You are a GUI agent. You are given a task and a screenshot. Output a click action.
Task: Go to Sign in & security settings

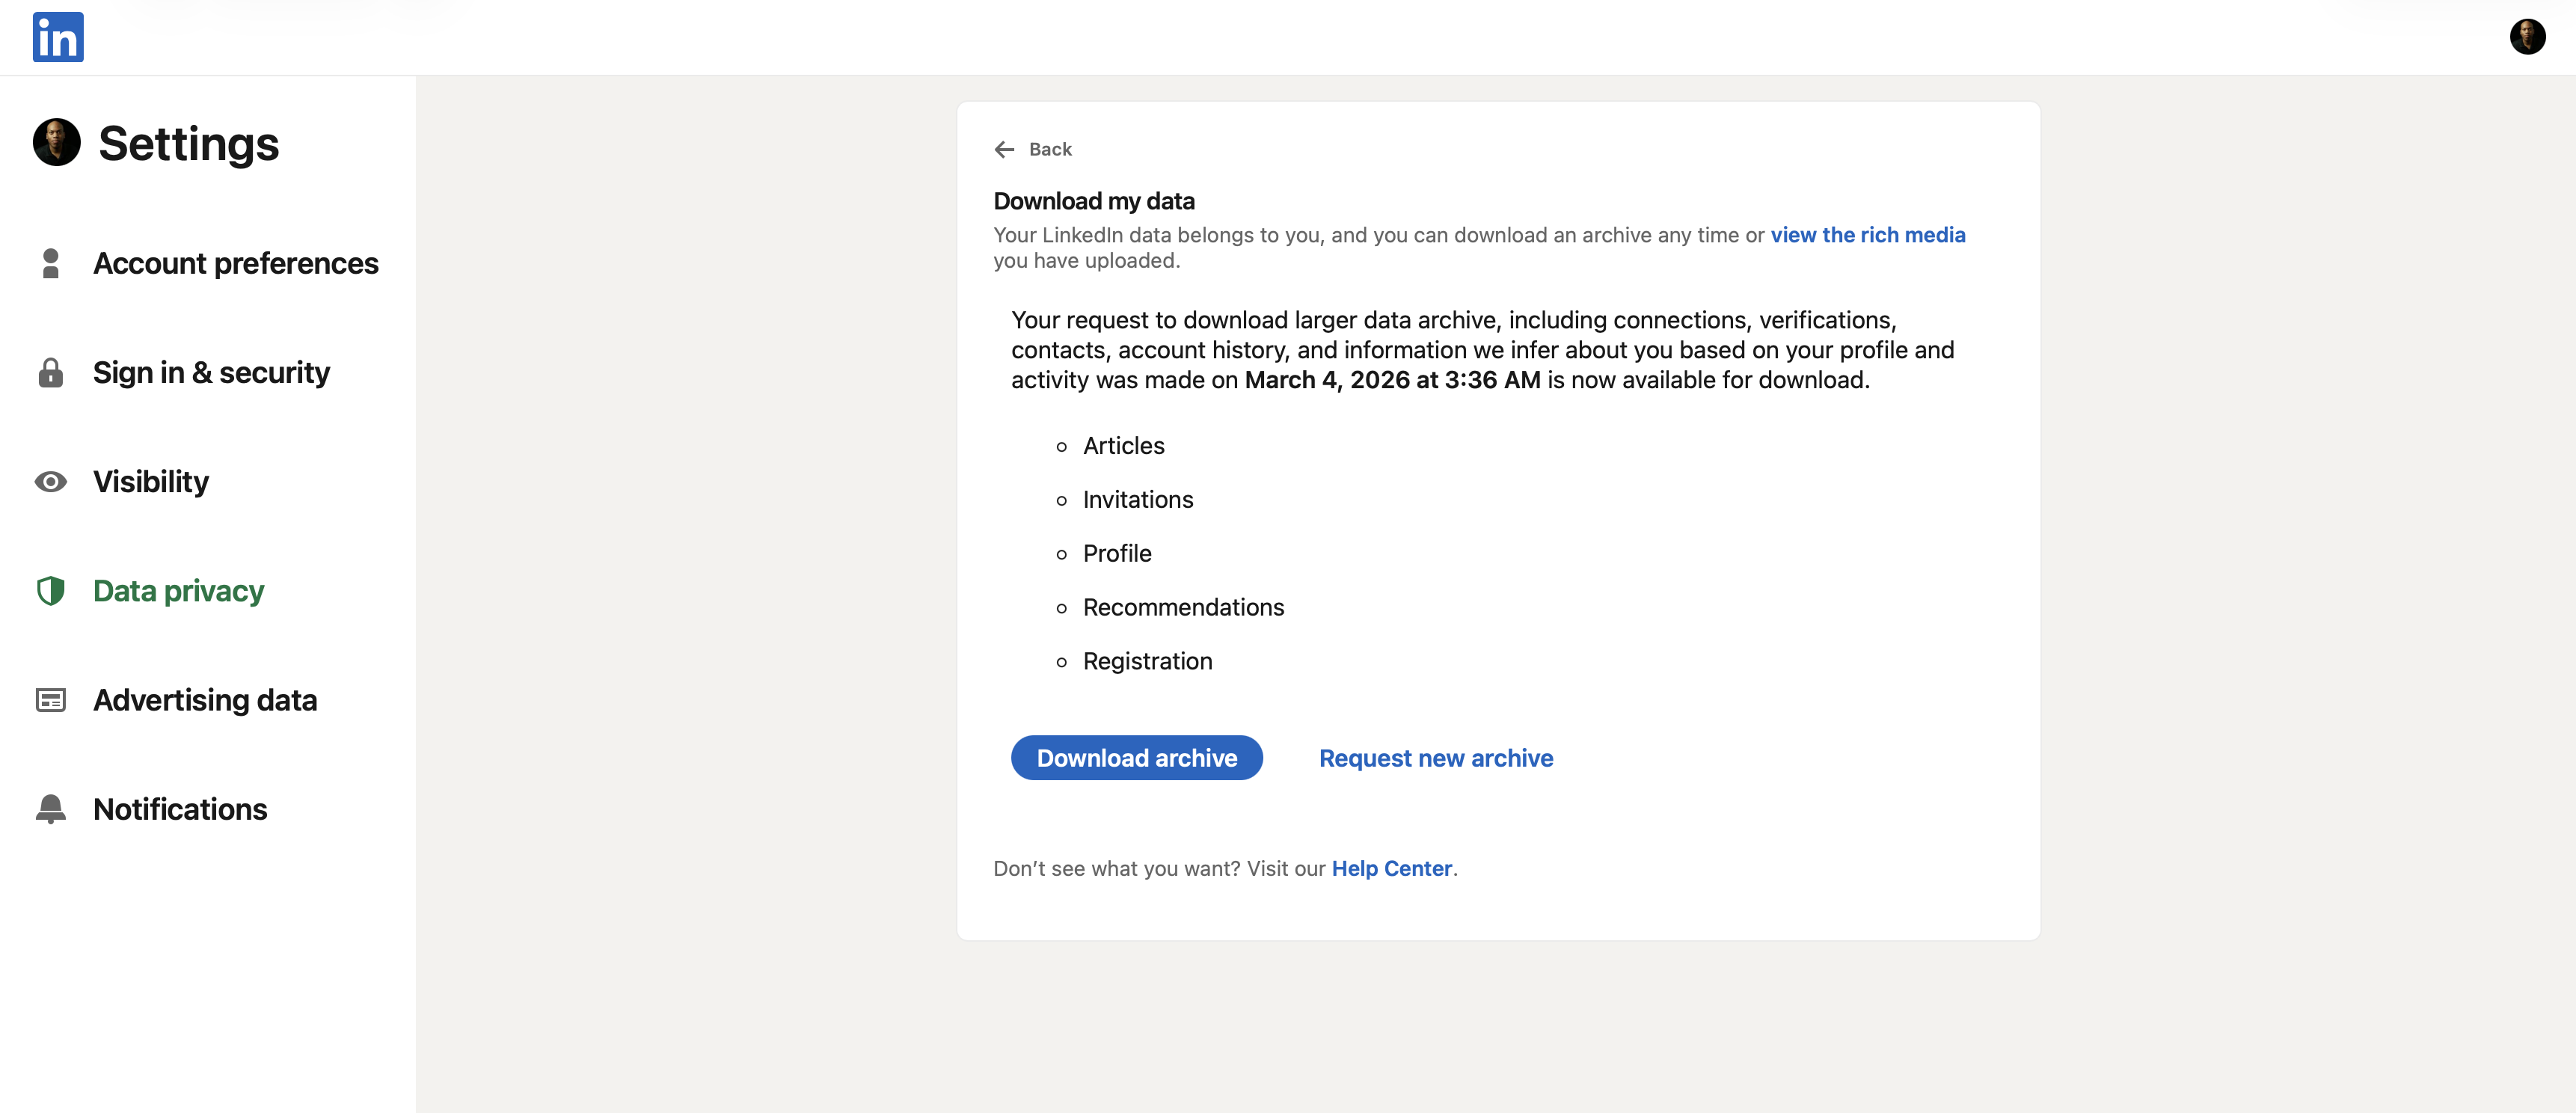211,373
